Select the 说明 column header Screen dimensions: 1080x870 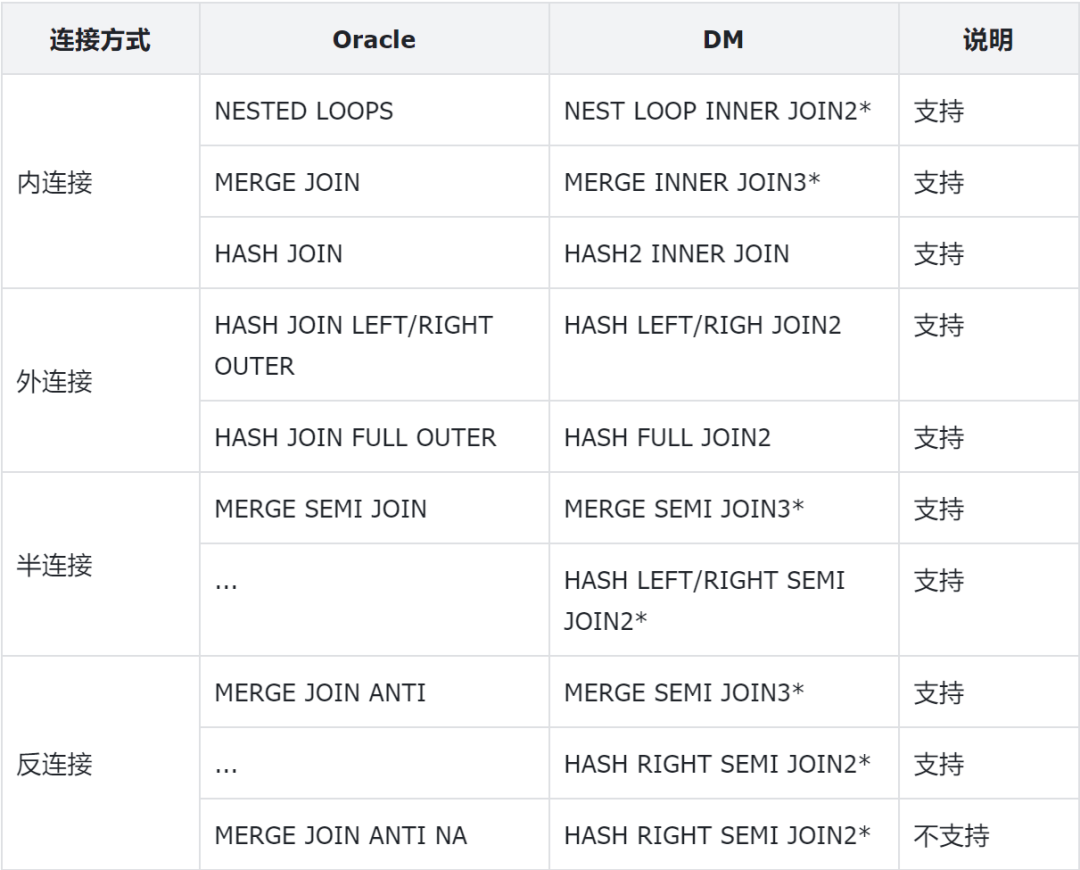click(988, 40)
